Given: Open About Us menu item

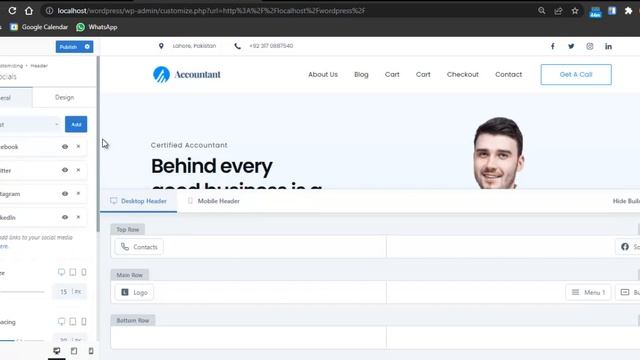Looking at the screenshot, I should [x=323, y=74].
